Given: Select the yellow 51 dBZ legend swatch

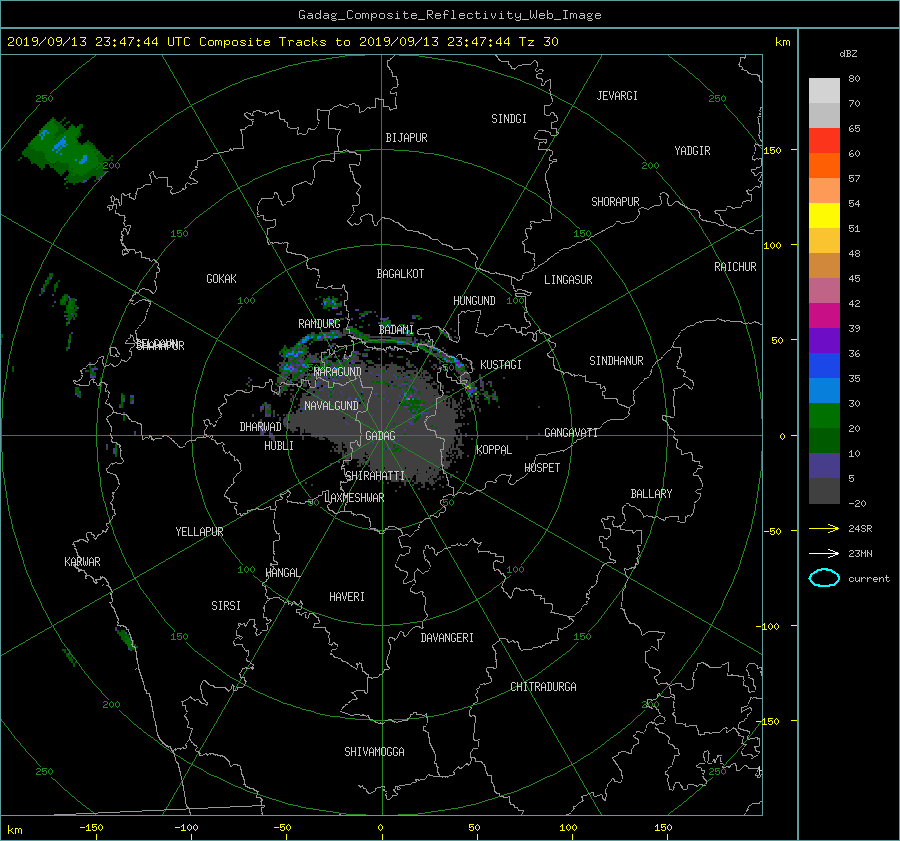Looking at the screenshot, I should click(x=824, y=215).
